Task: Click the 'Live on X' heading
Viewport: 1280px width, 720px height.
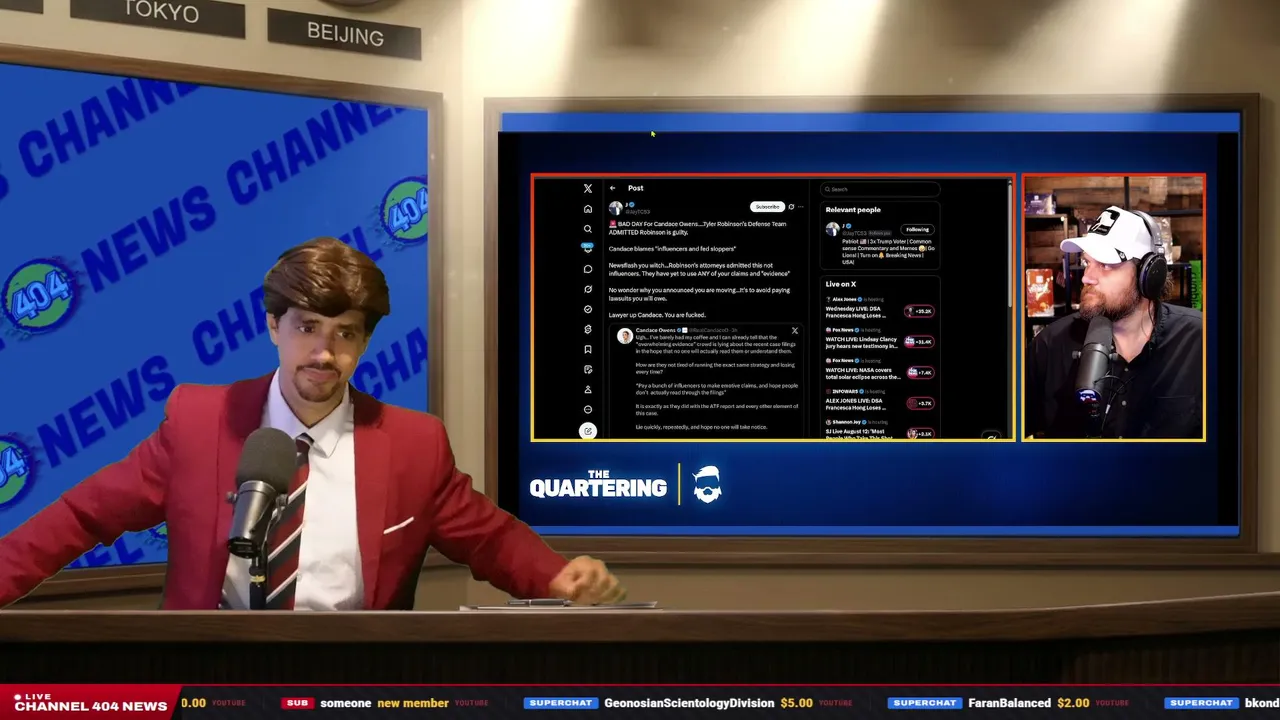Action: click(x=841, y=284)
